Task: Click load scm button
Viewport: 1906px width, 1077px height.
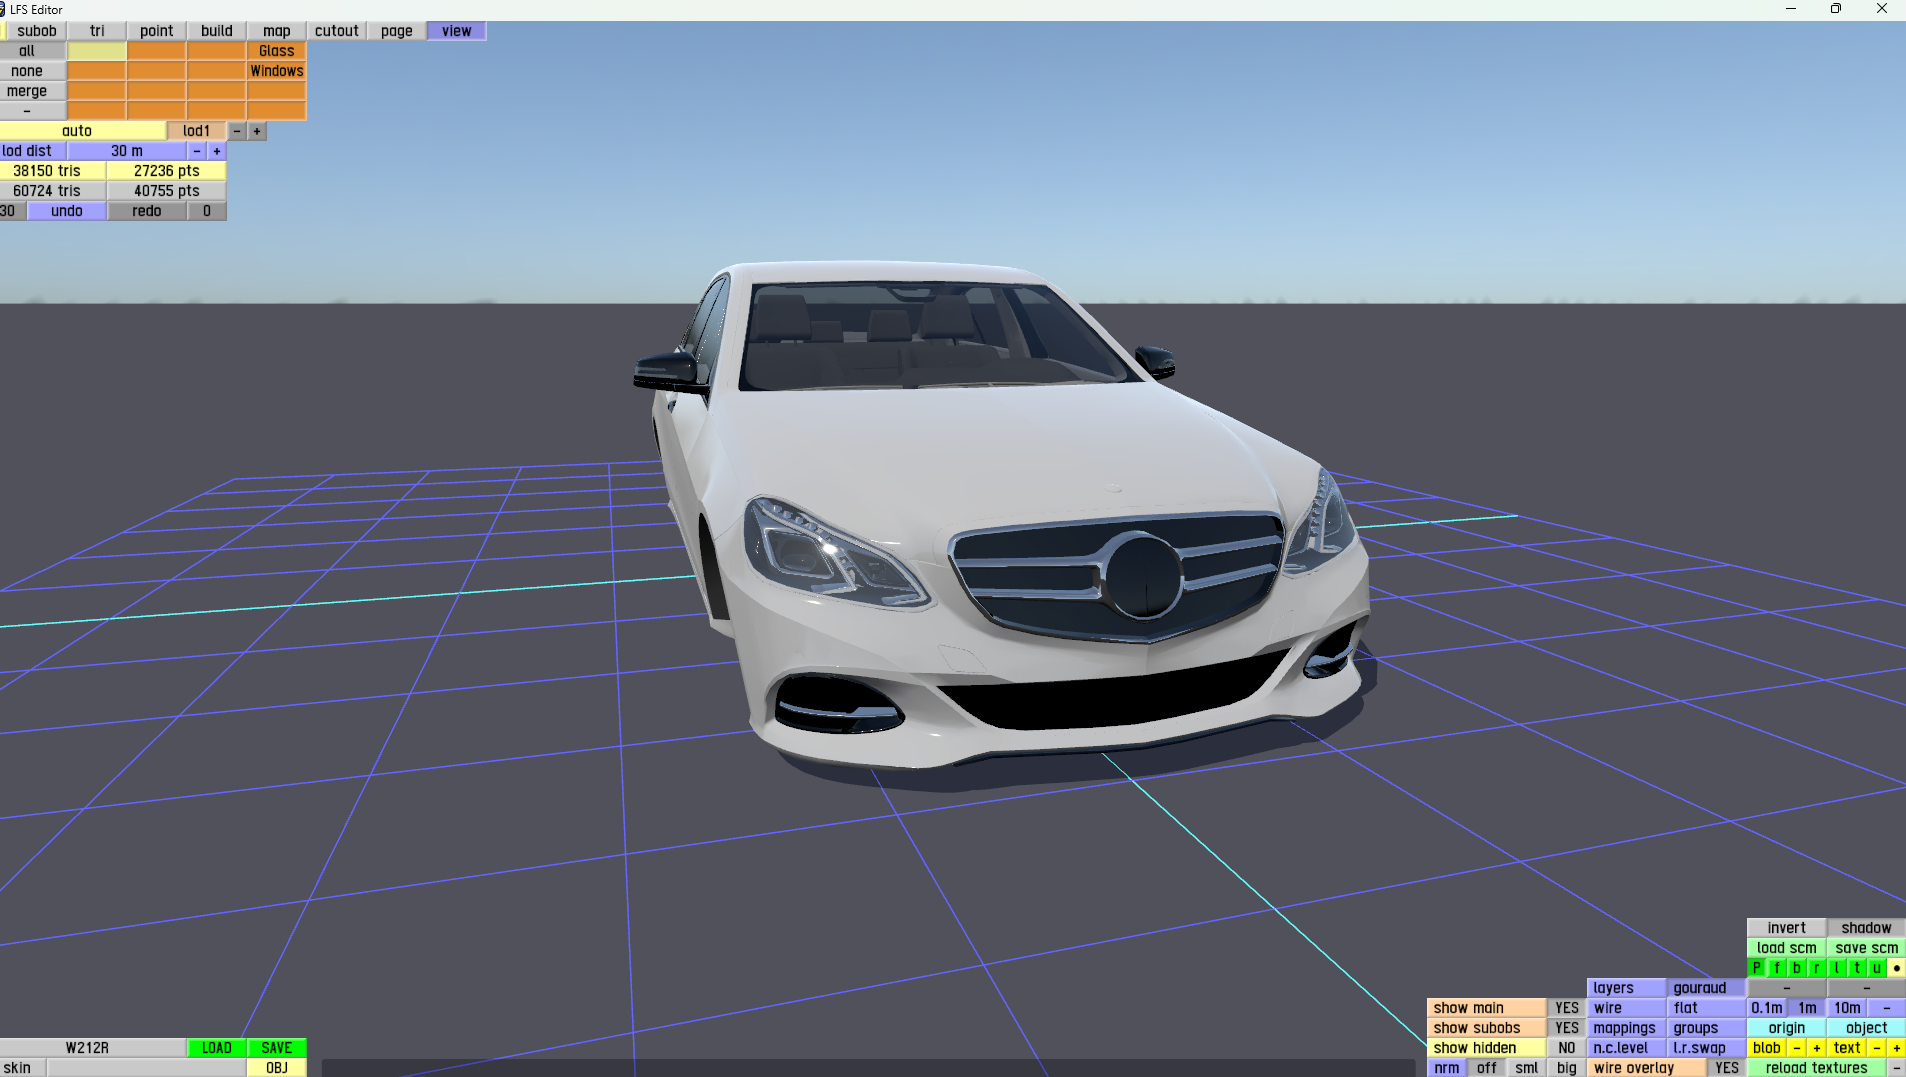Action: click(1787, 948)
